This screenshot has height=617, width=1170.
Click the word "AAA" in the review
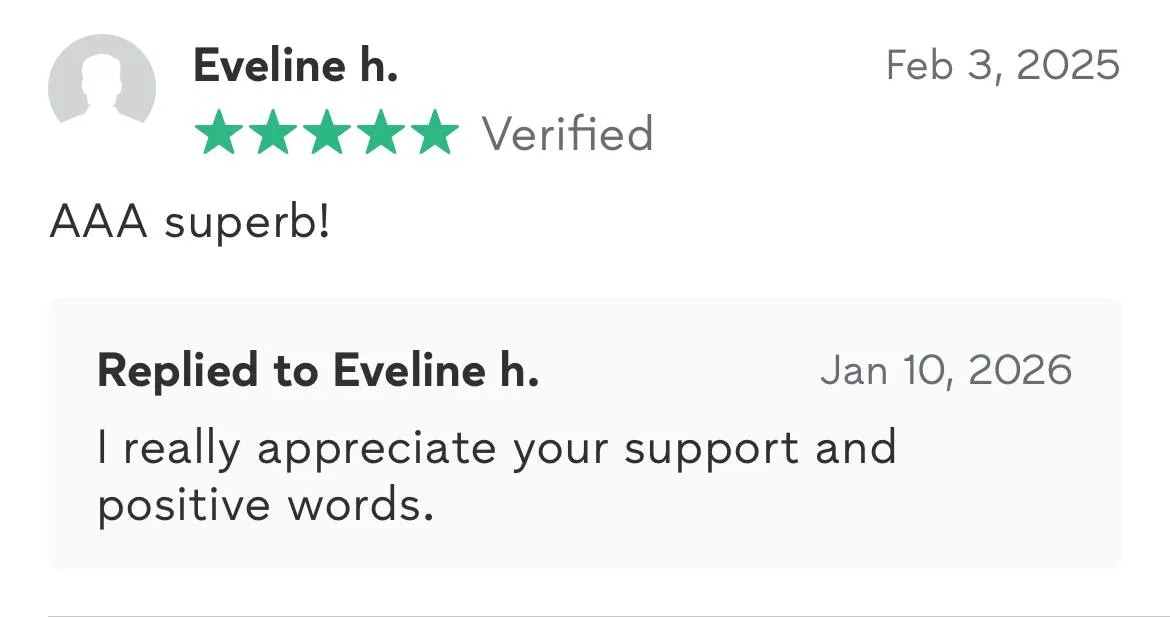tap(98, 223)
